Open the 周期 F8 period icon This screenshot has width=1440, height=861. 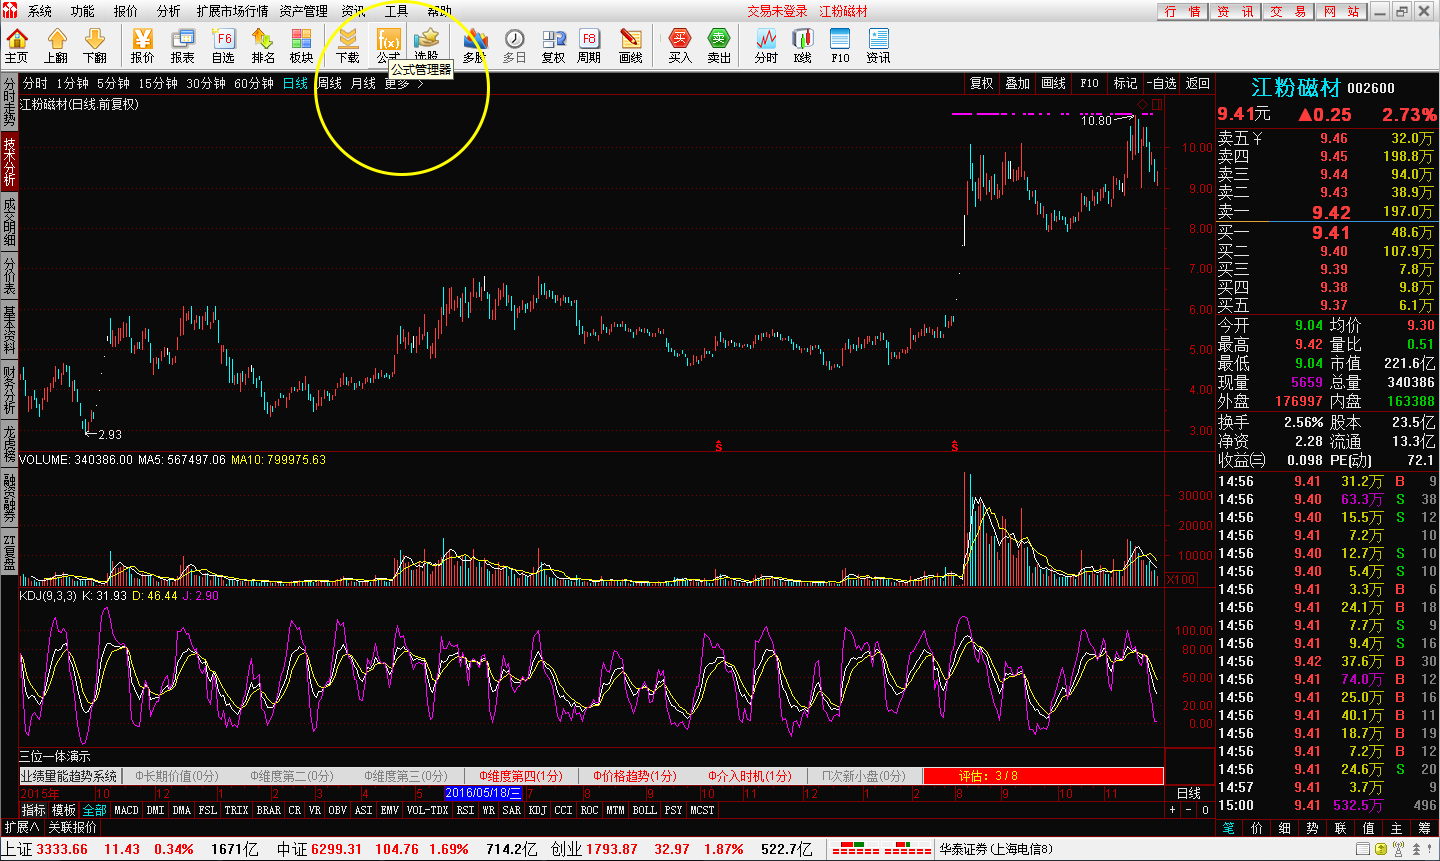point(589,45)
